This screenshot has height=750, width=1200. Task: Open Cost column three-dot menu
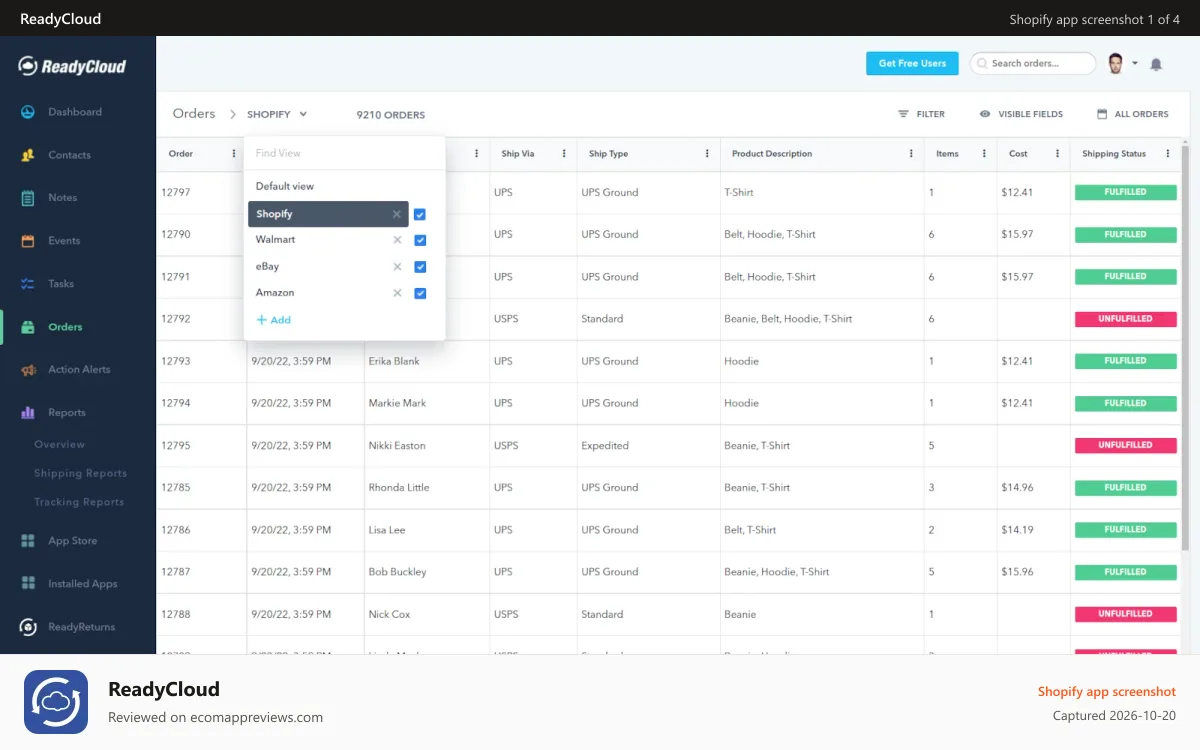point(1057,154)
